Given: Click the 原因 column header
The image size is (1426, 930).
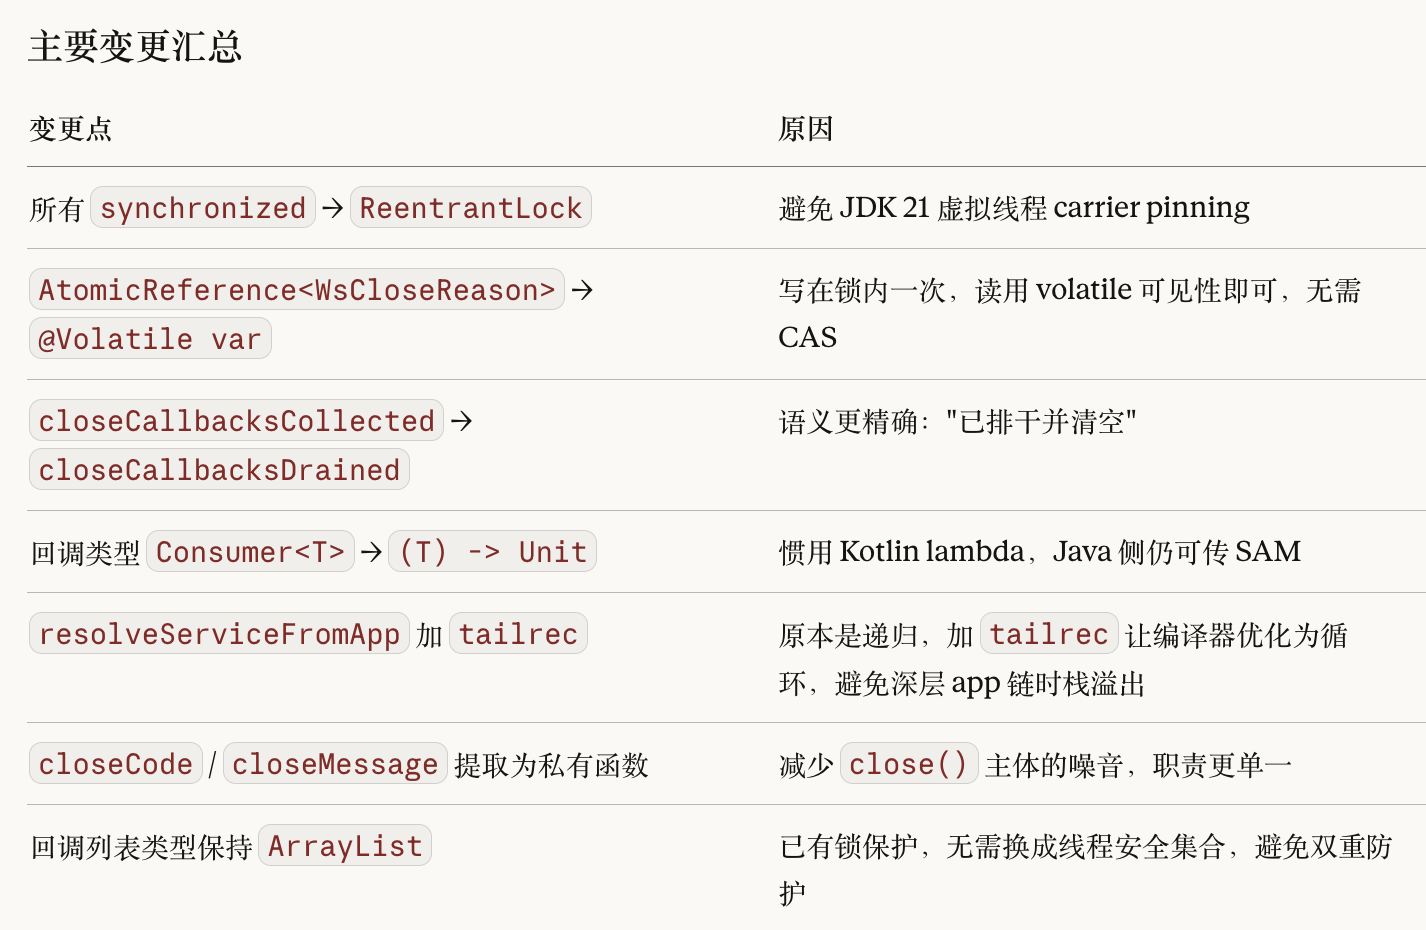Looking at the screenshot, I should point(805,129).
